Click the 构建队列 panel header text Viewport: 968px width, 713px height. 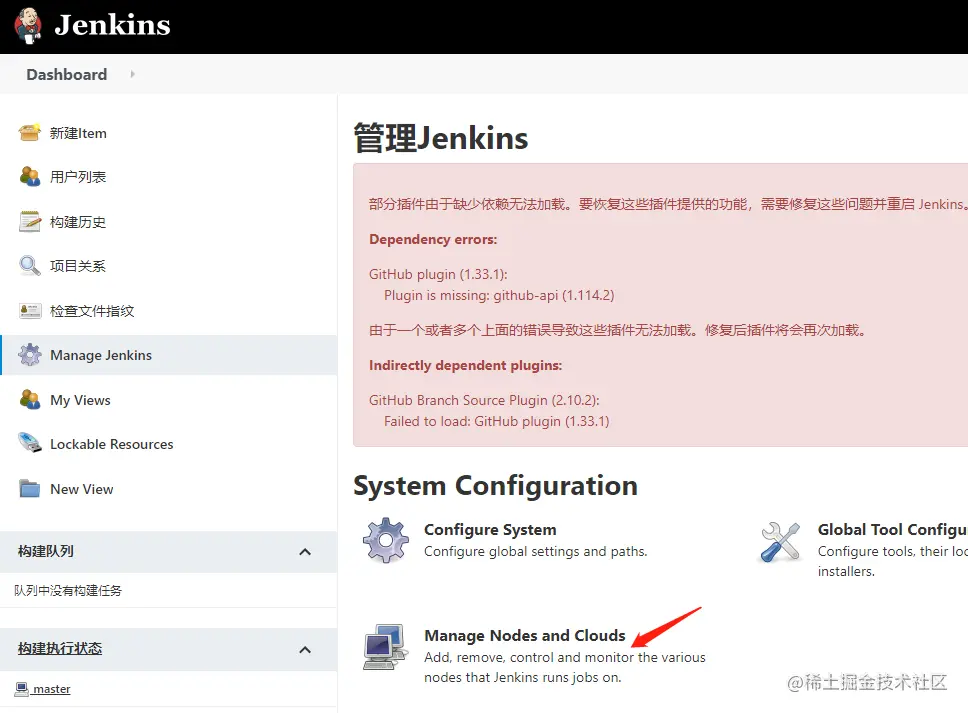46,551
